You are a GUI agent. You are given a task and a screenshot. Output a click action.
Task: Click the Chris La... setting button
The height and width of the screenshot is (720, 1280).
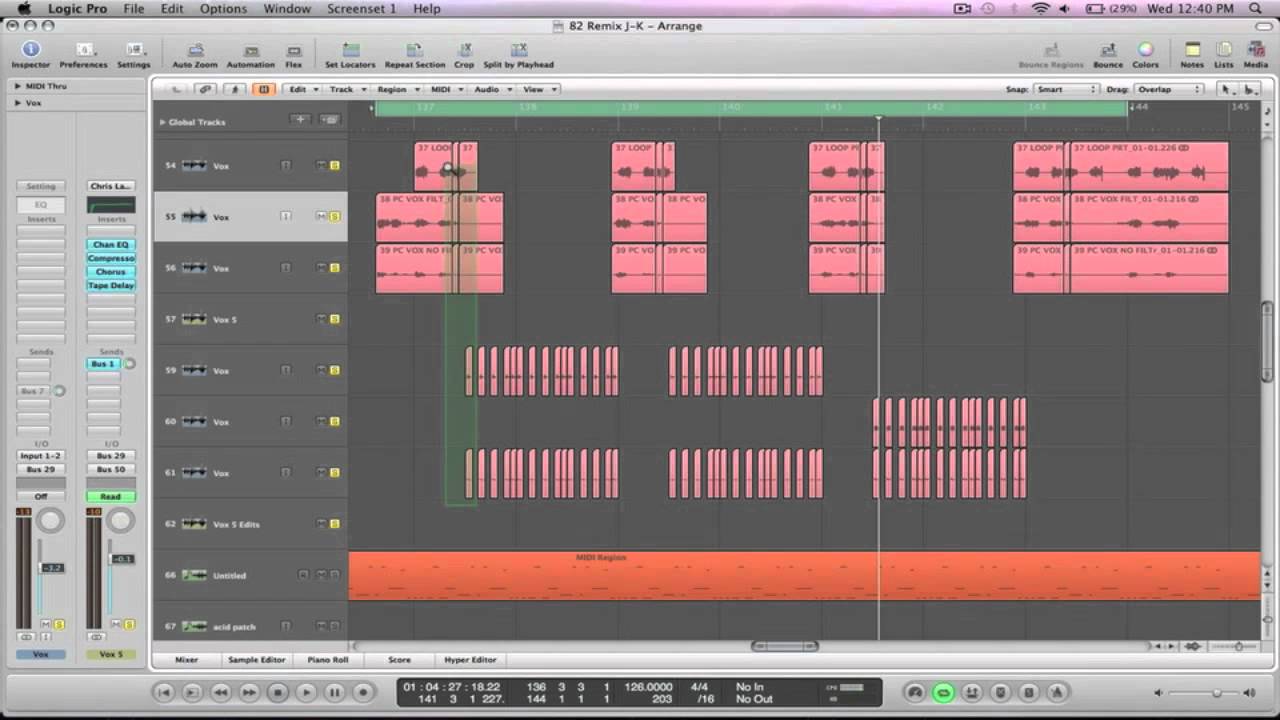tap(110, 186)
